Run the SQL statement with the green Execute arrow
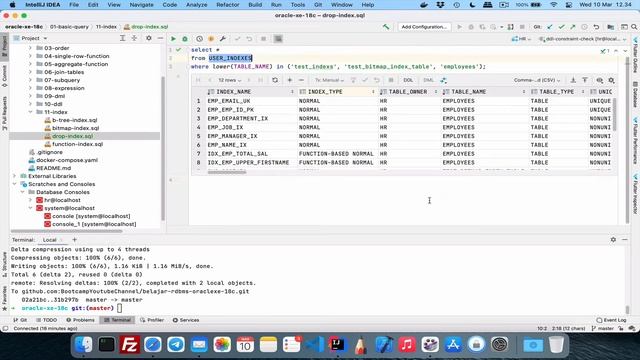Screen dimensions: 640x360 point(173,39)
